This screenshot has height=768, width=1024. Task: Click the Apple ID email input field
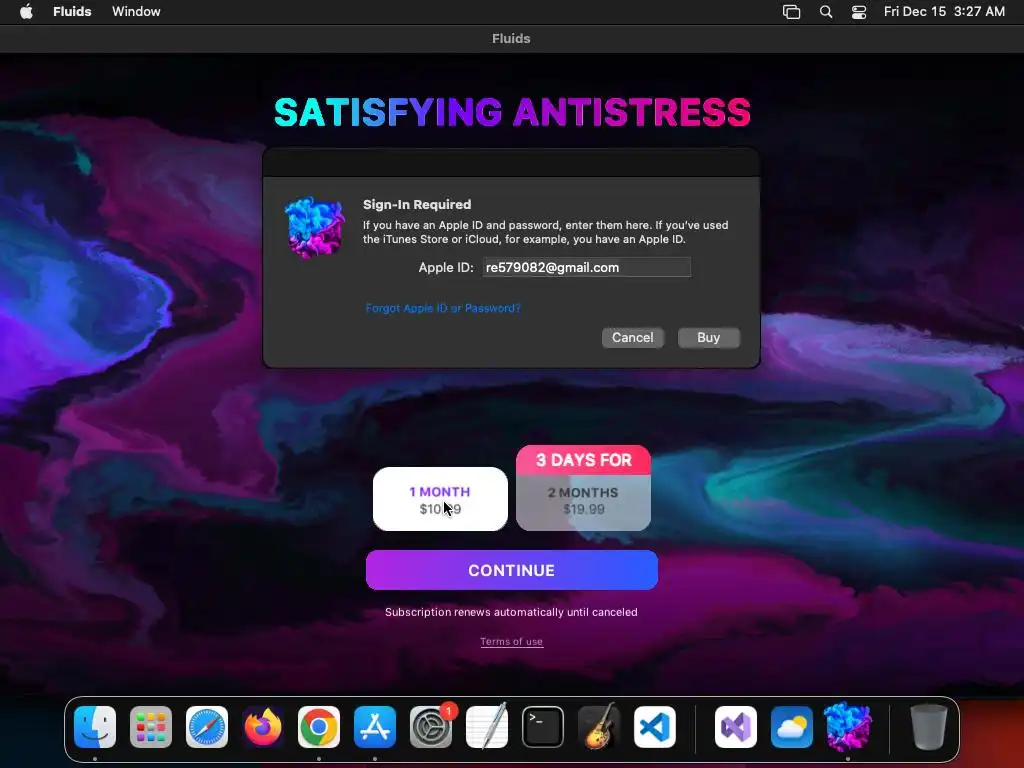coord(586,267)
